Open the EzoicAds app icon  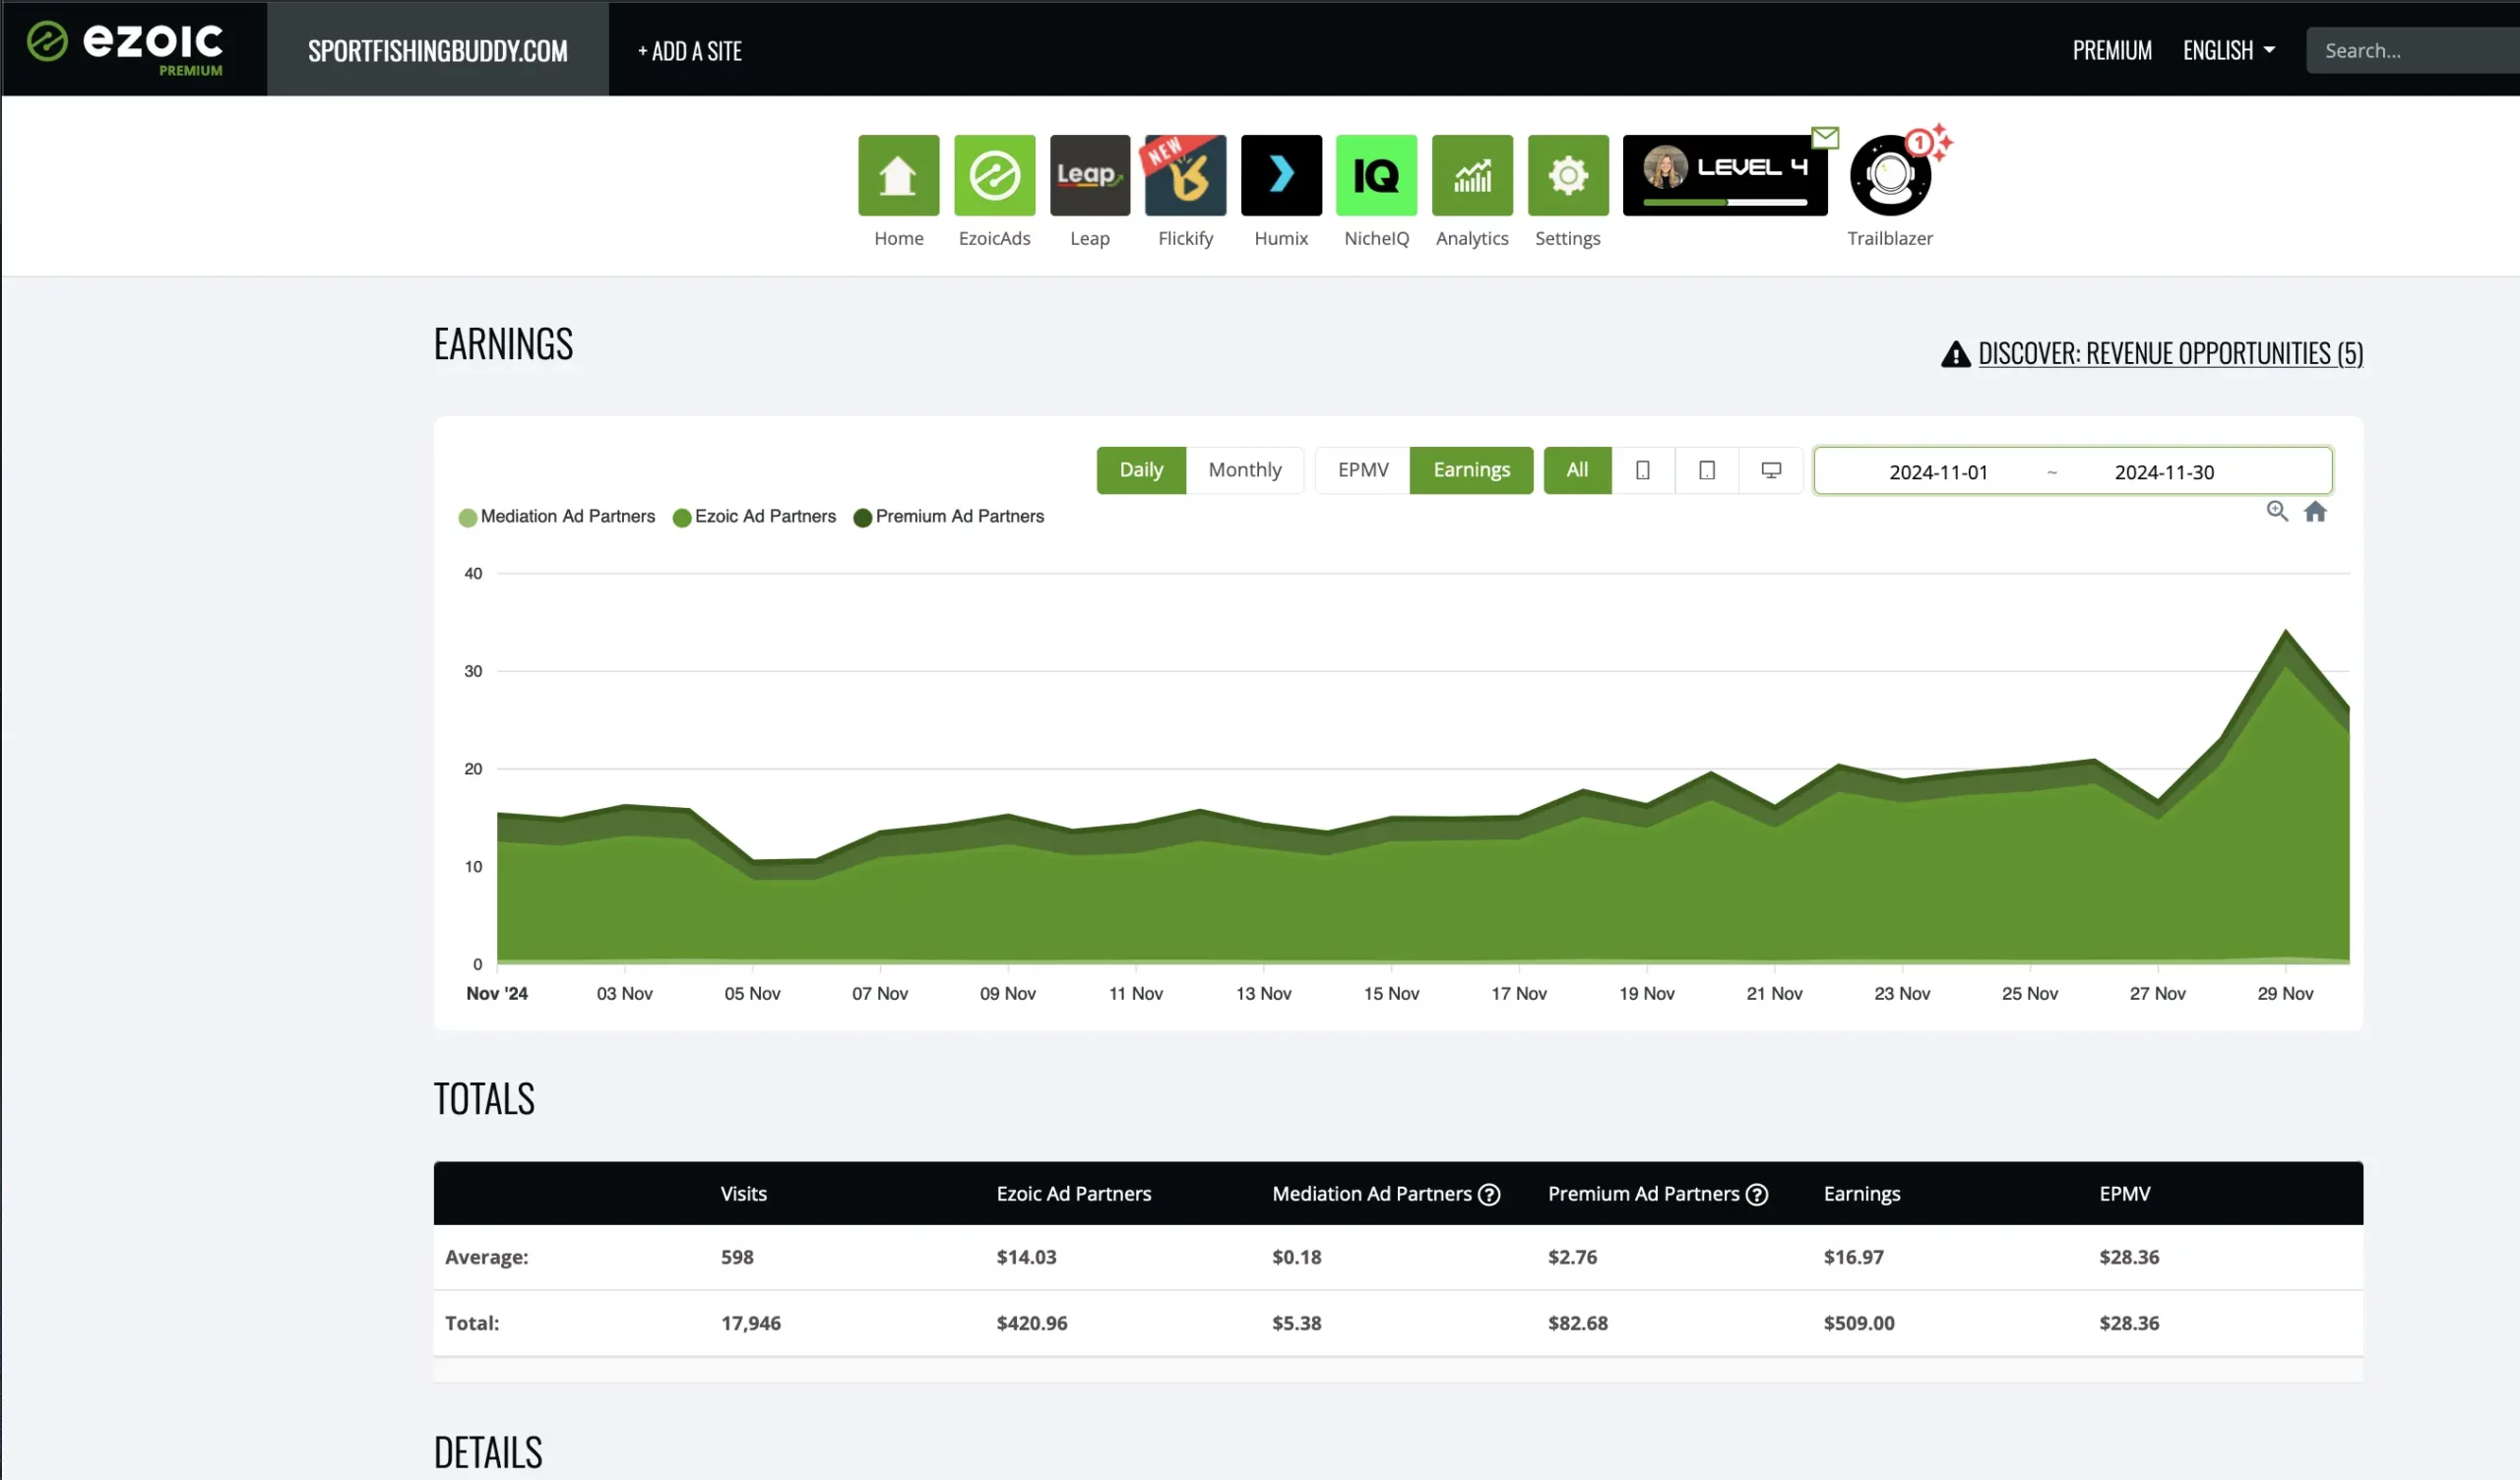(x=994, y=175)
